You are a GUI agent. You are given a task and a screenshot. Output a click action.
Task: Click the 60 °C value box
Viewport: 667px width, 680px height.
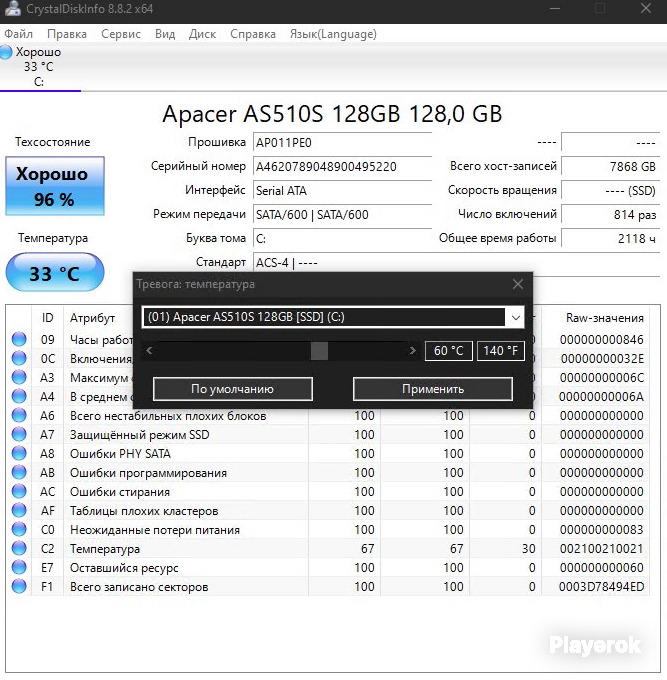tap(448, 350)
